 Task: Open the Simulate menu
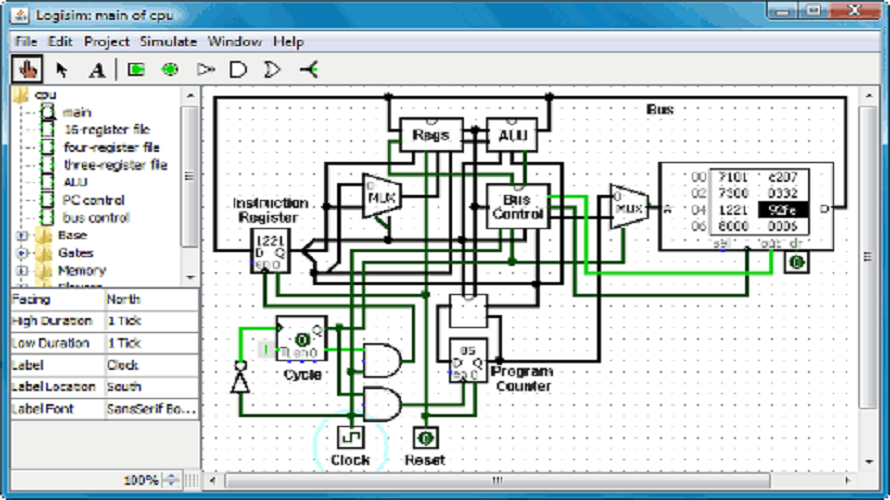167,42
